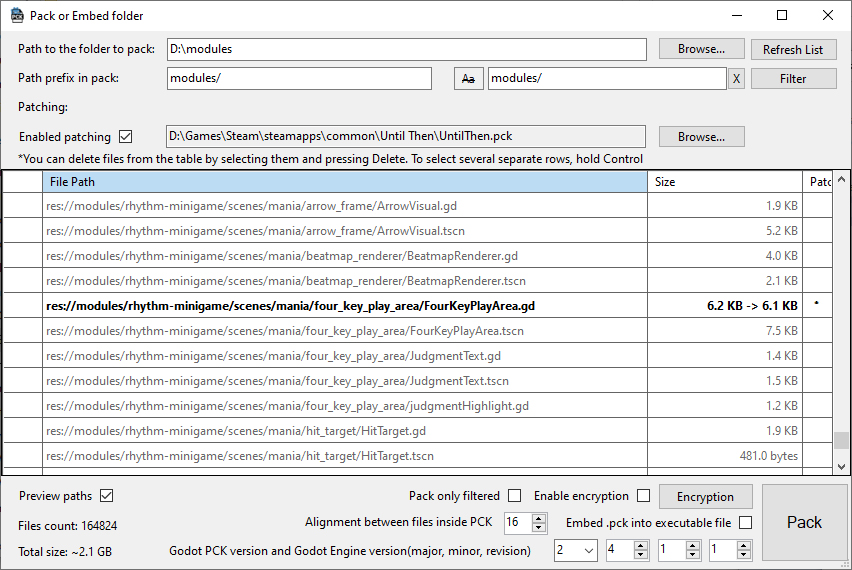Click the 7.5 KB size cell
Screen dimensions: 852x570
725,331
